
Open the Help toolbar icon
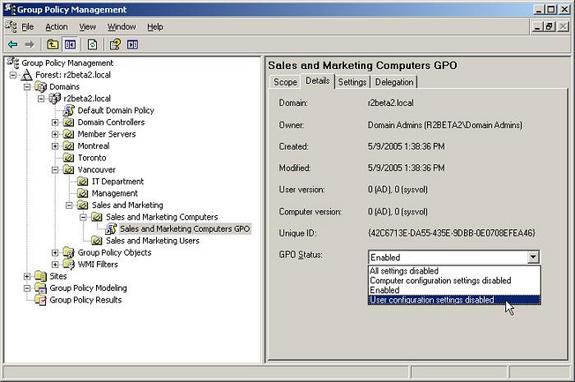(x=115, y=45)
